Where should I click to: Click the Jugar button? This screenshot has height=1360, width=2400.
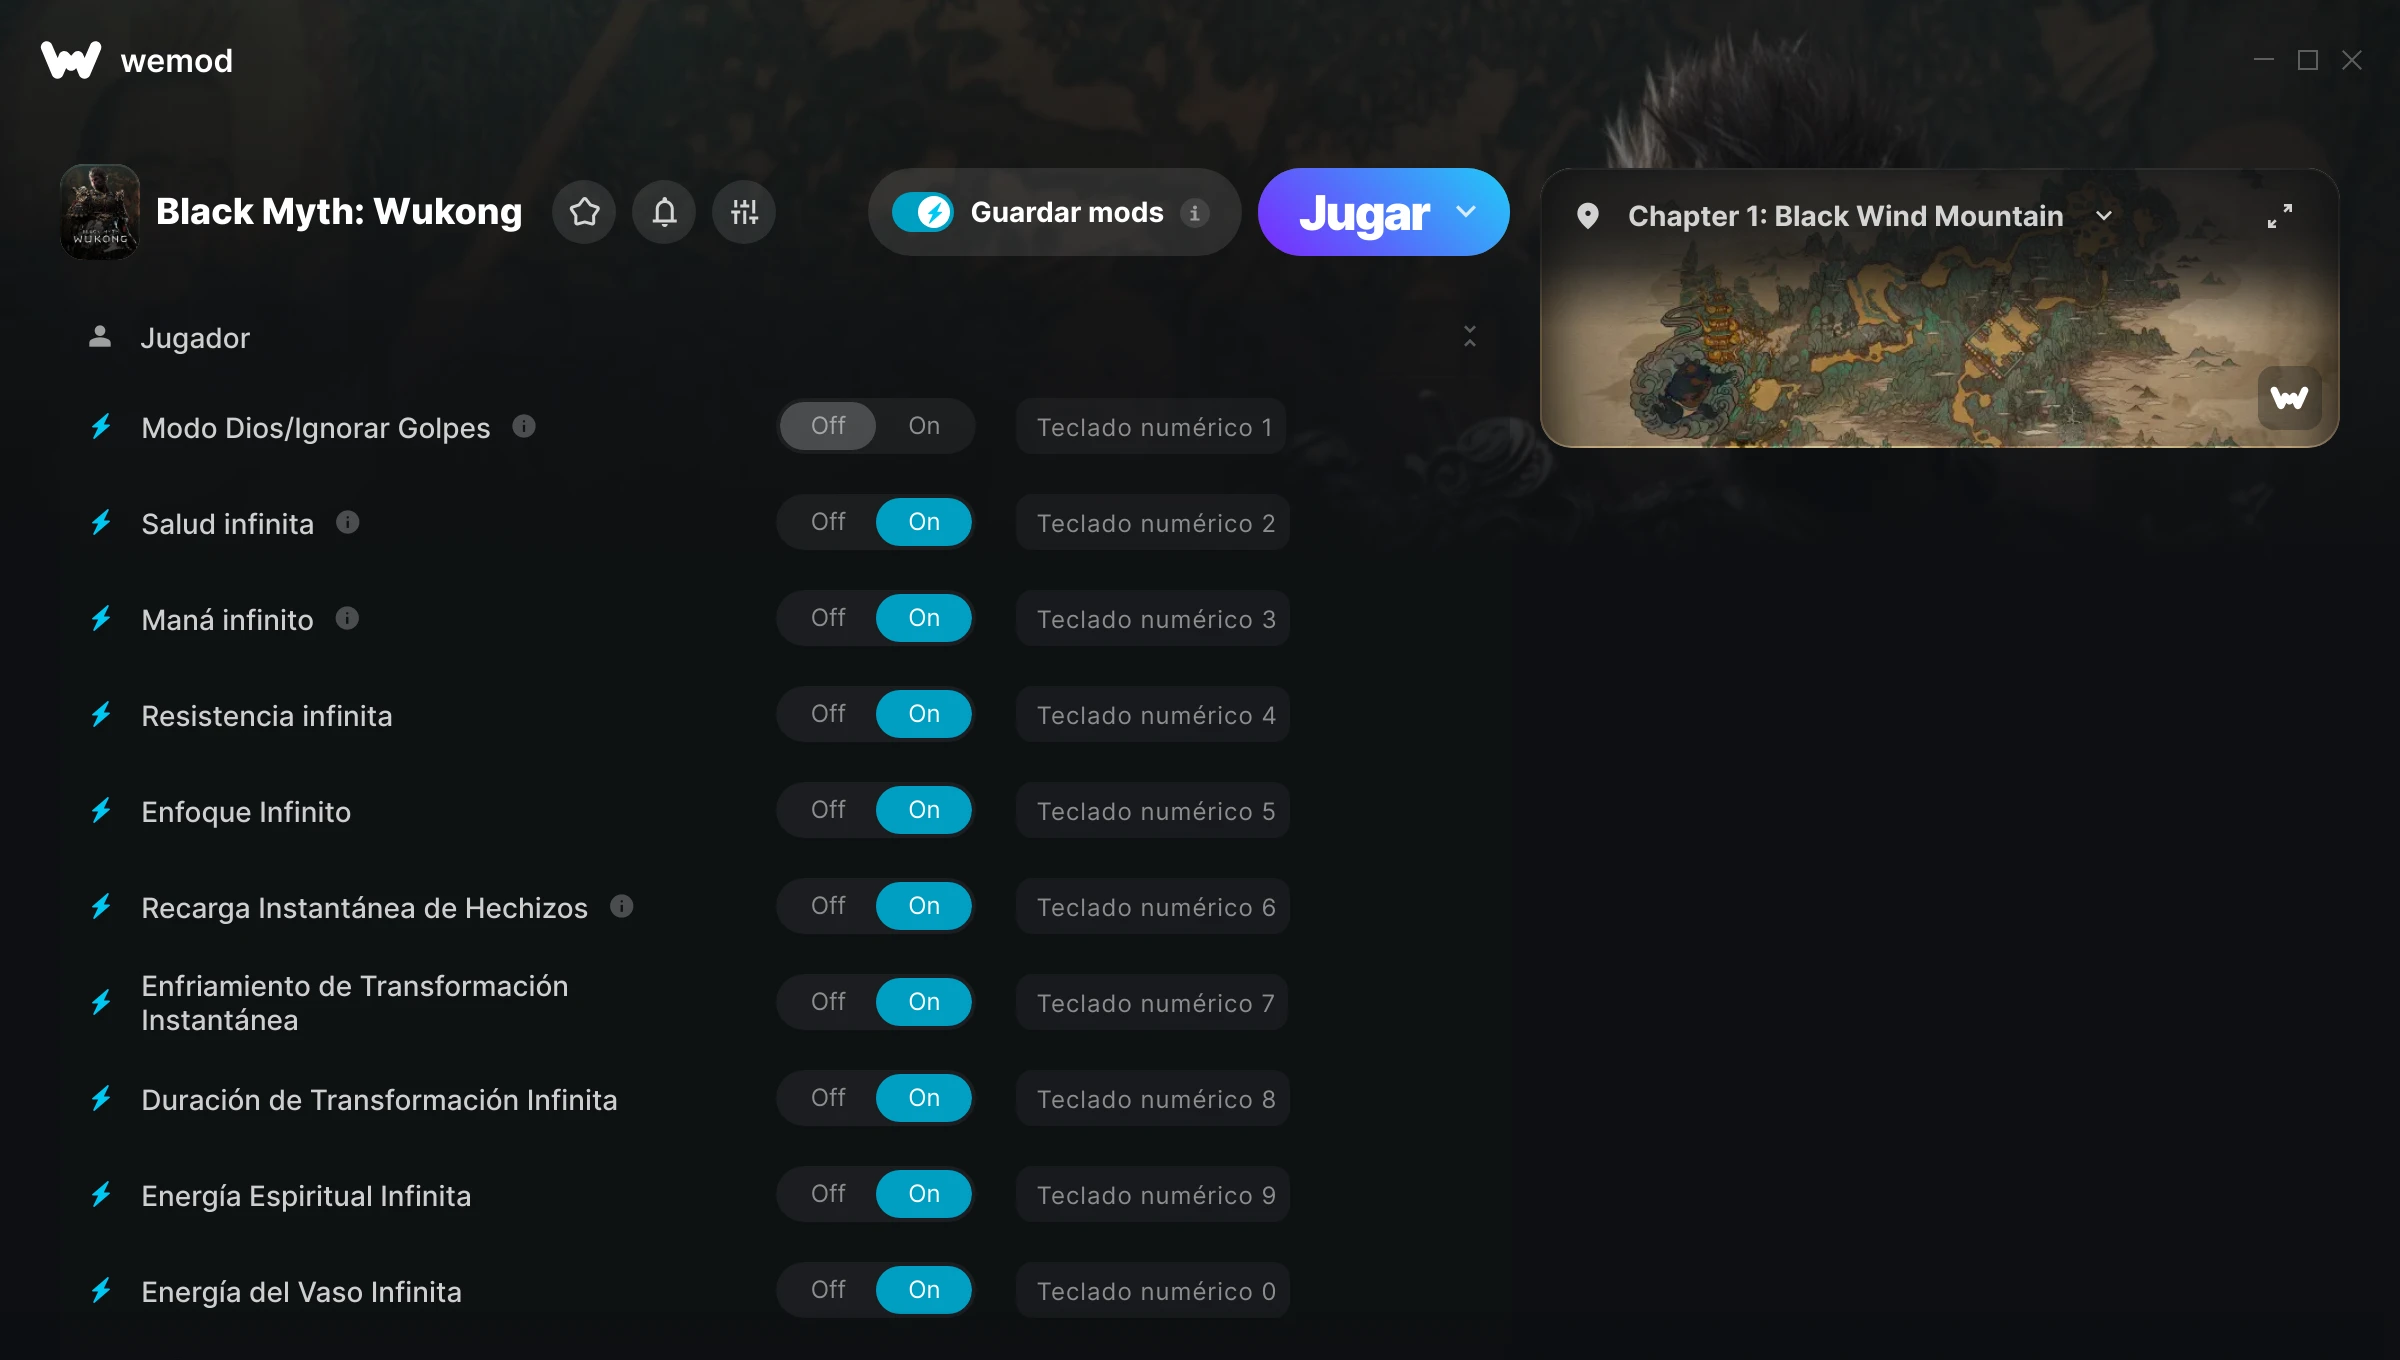tap(1364, 212)
